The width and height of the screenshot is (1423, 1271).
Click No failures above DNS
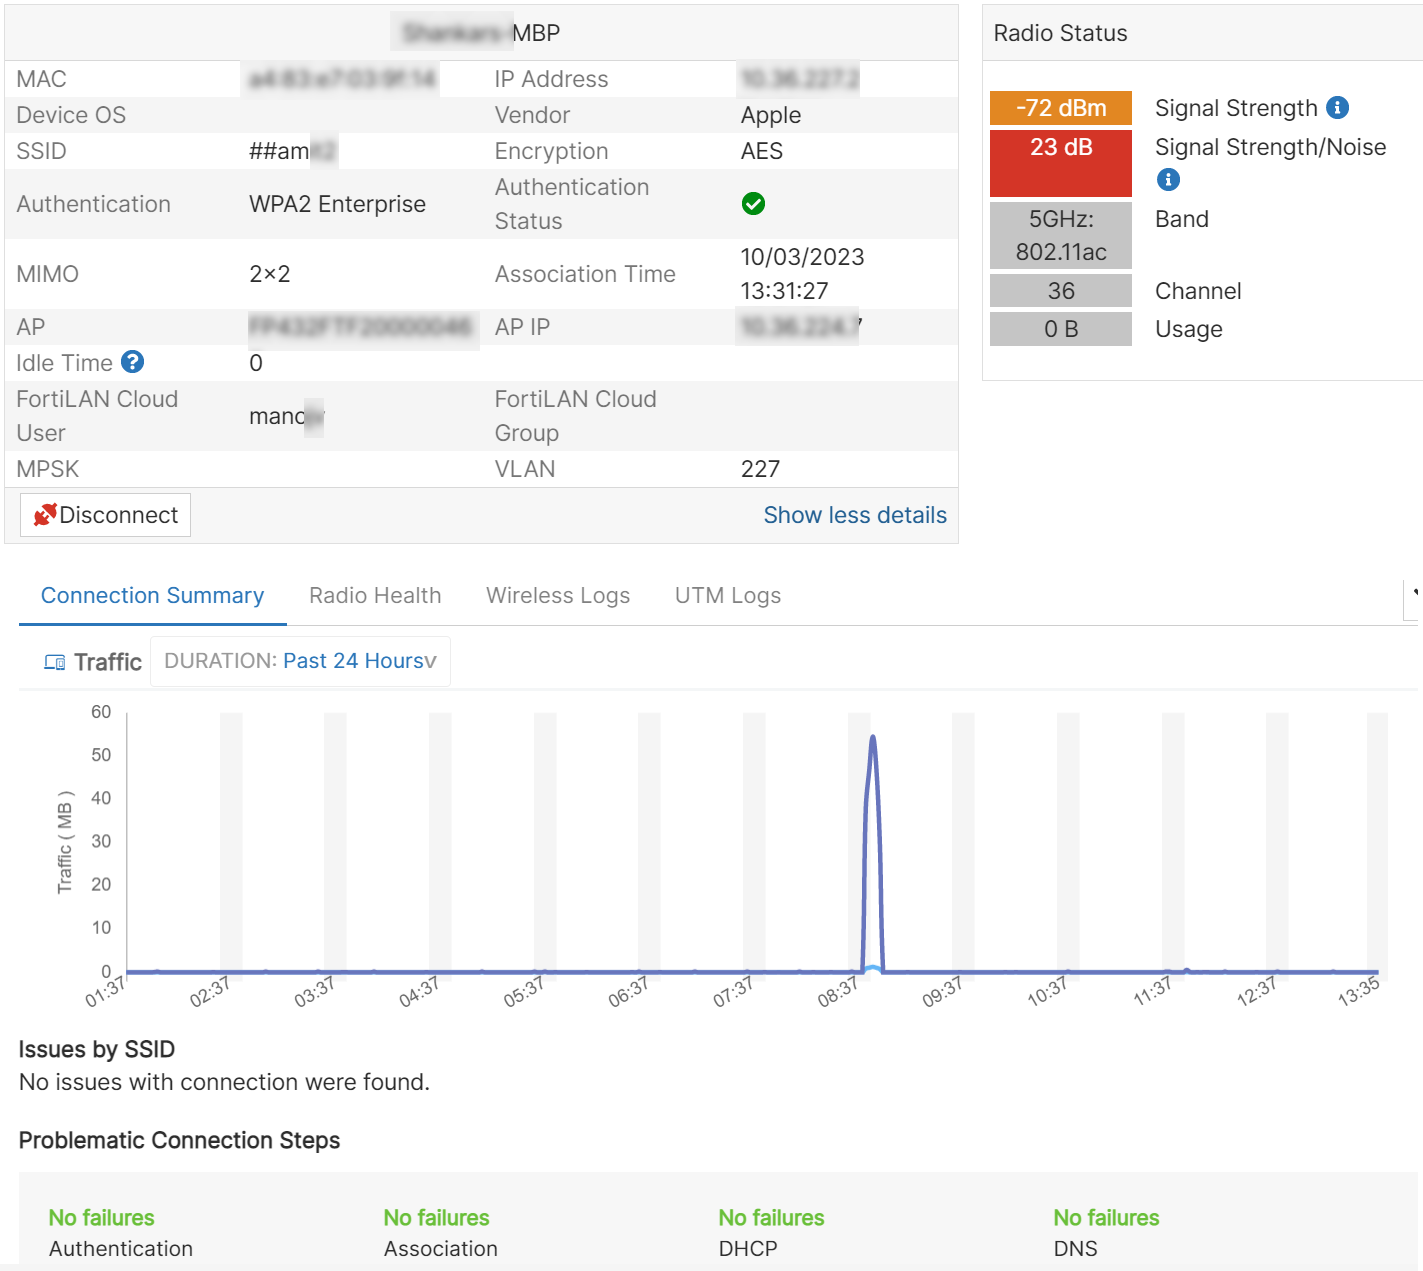click(1107, 1218)
